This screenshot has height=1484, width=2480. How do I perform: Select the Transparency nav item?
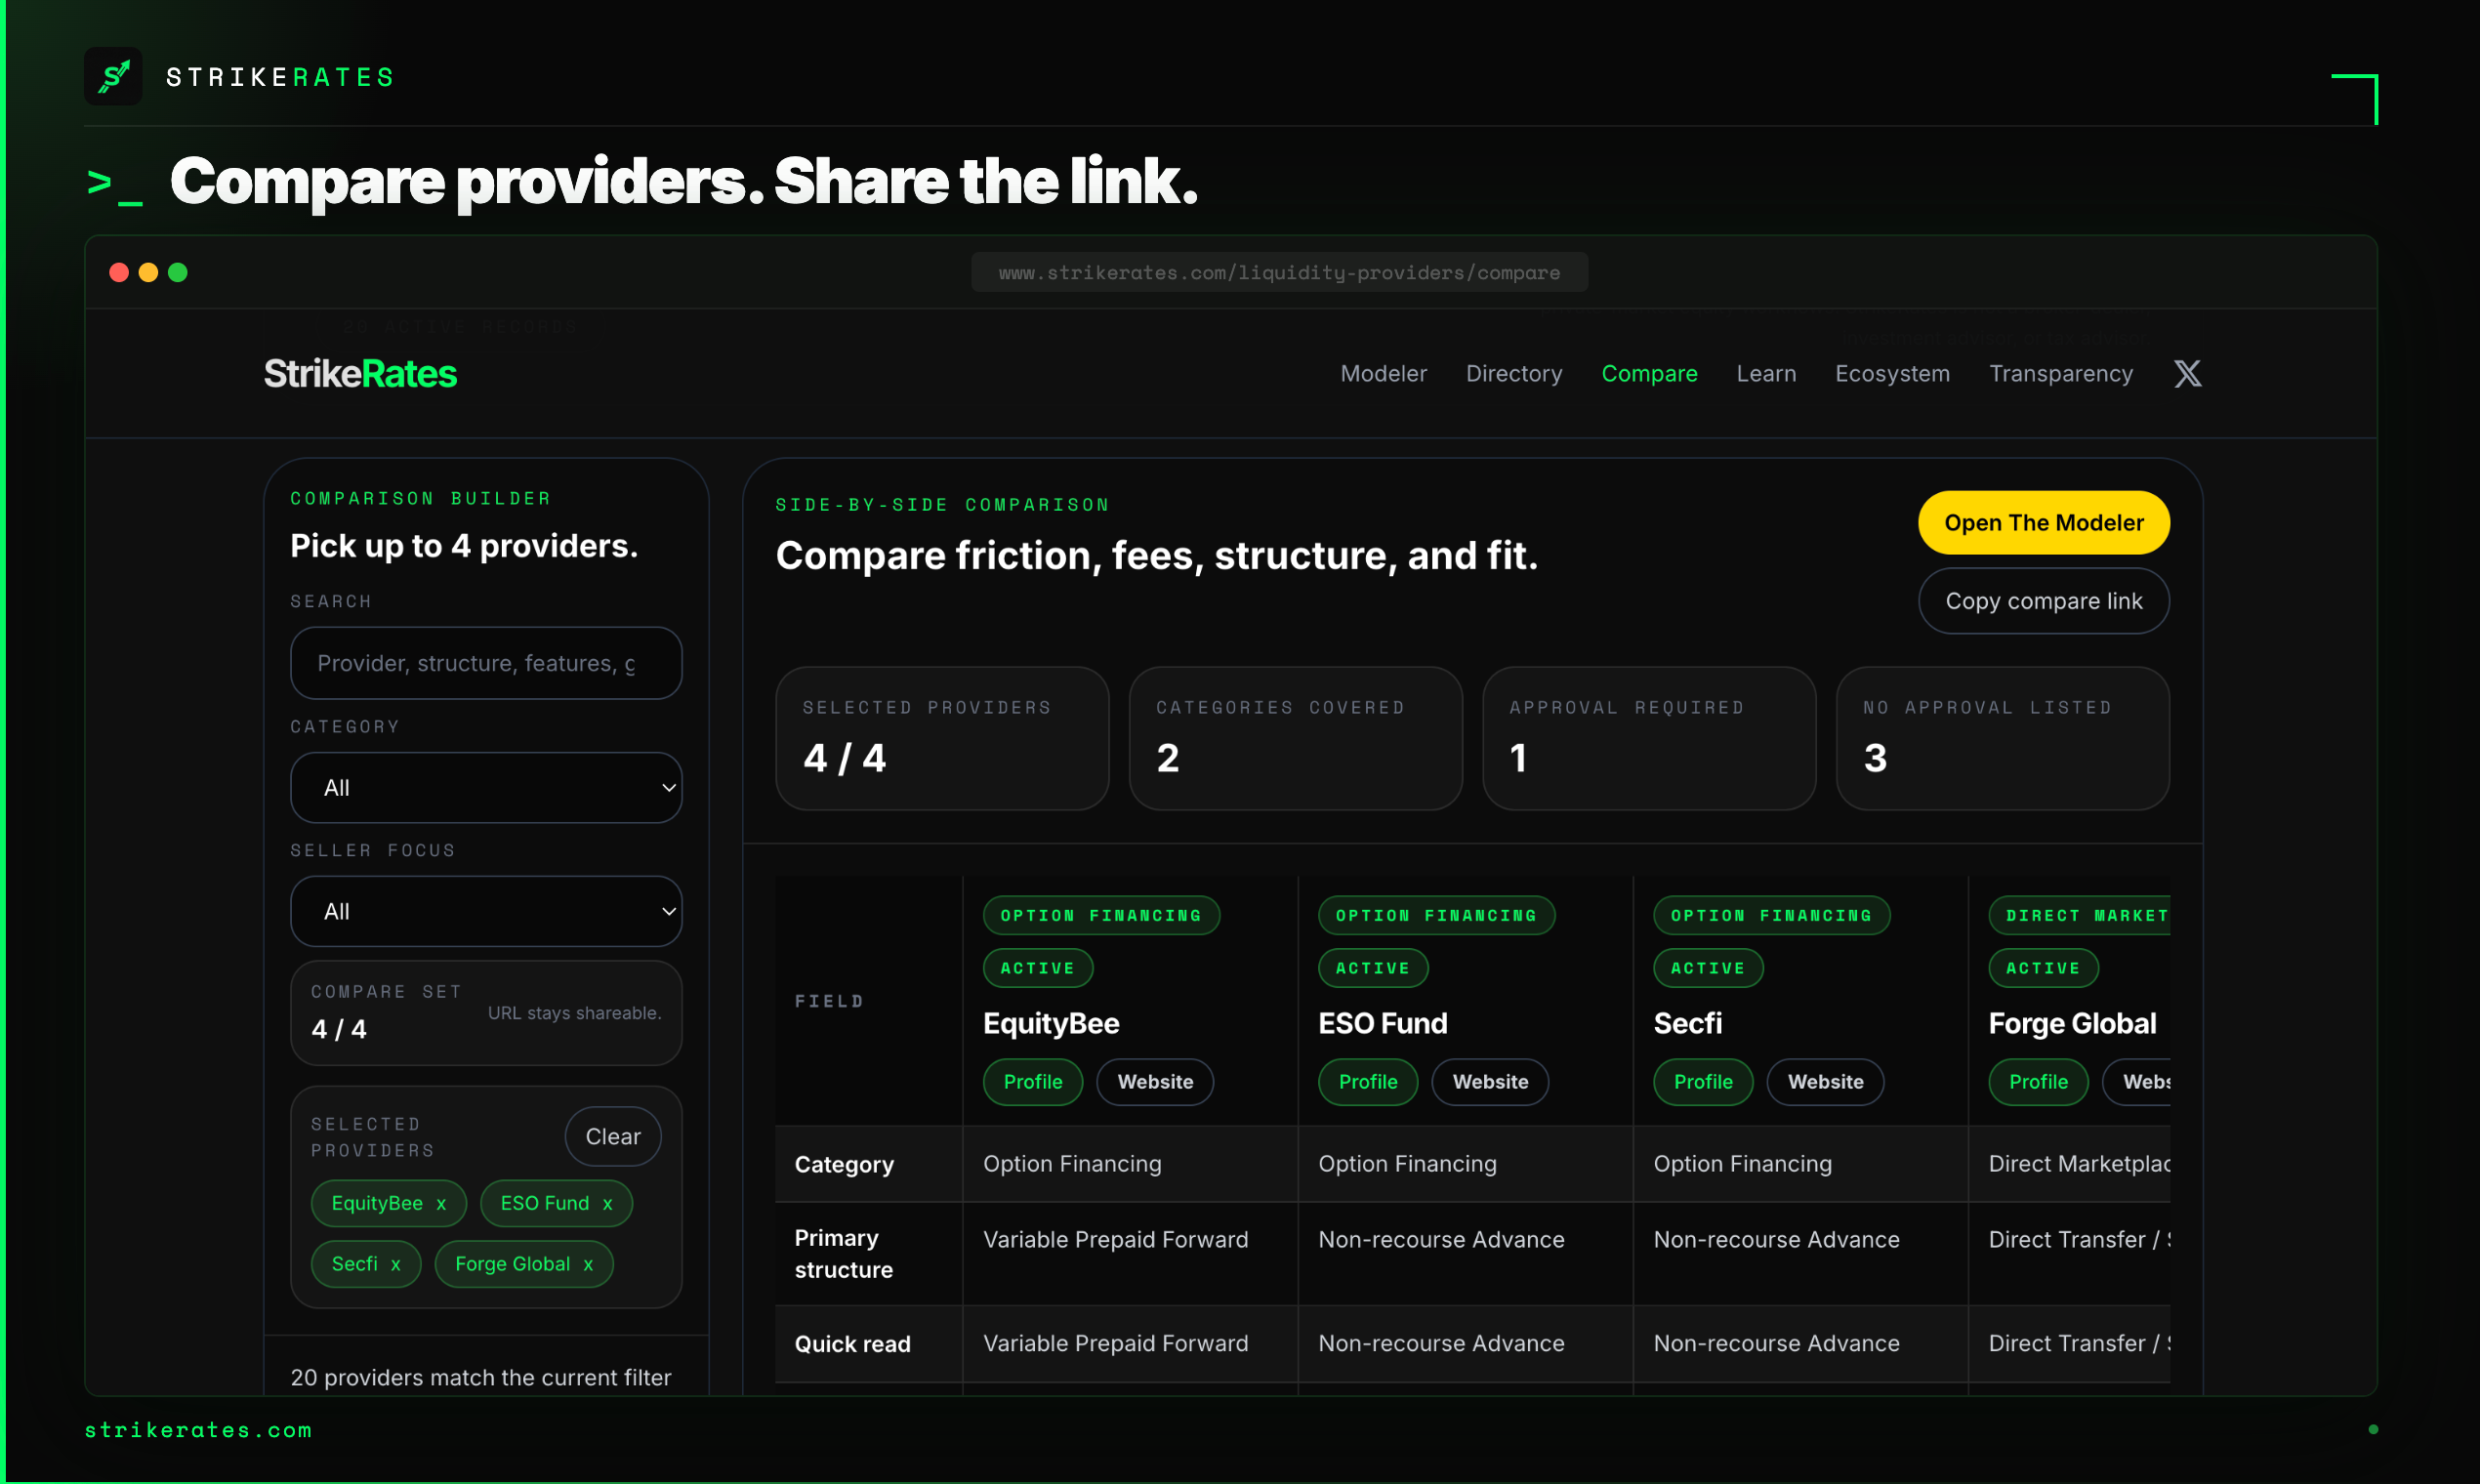[2060, 374]
